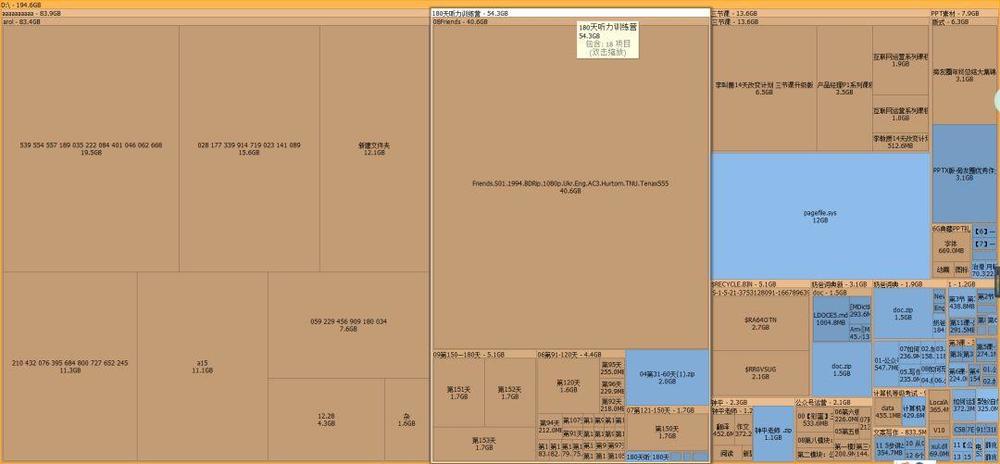1000x464 pixels.
Task: Select the 04第31-60天(1).zip file block
Action: [667, 377]
